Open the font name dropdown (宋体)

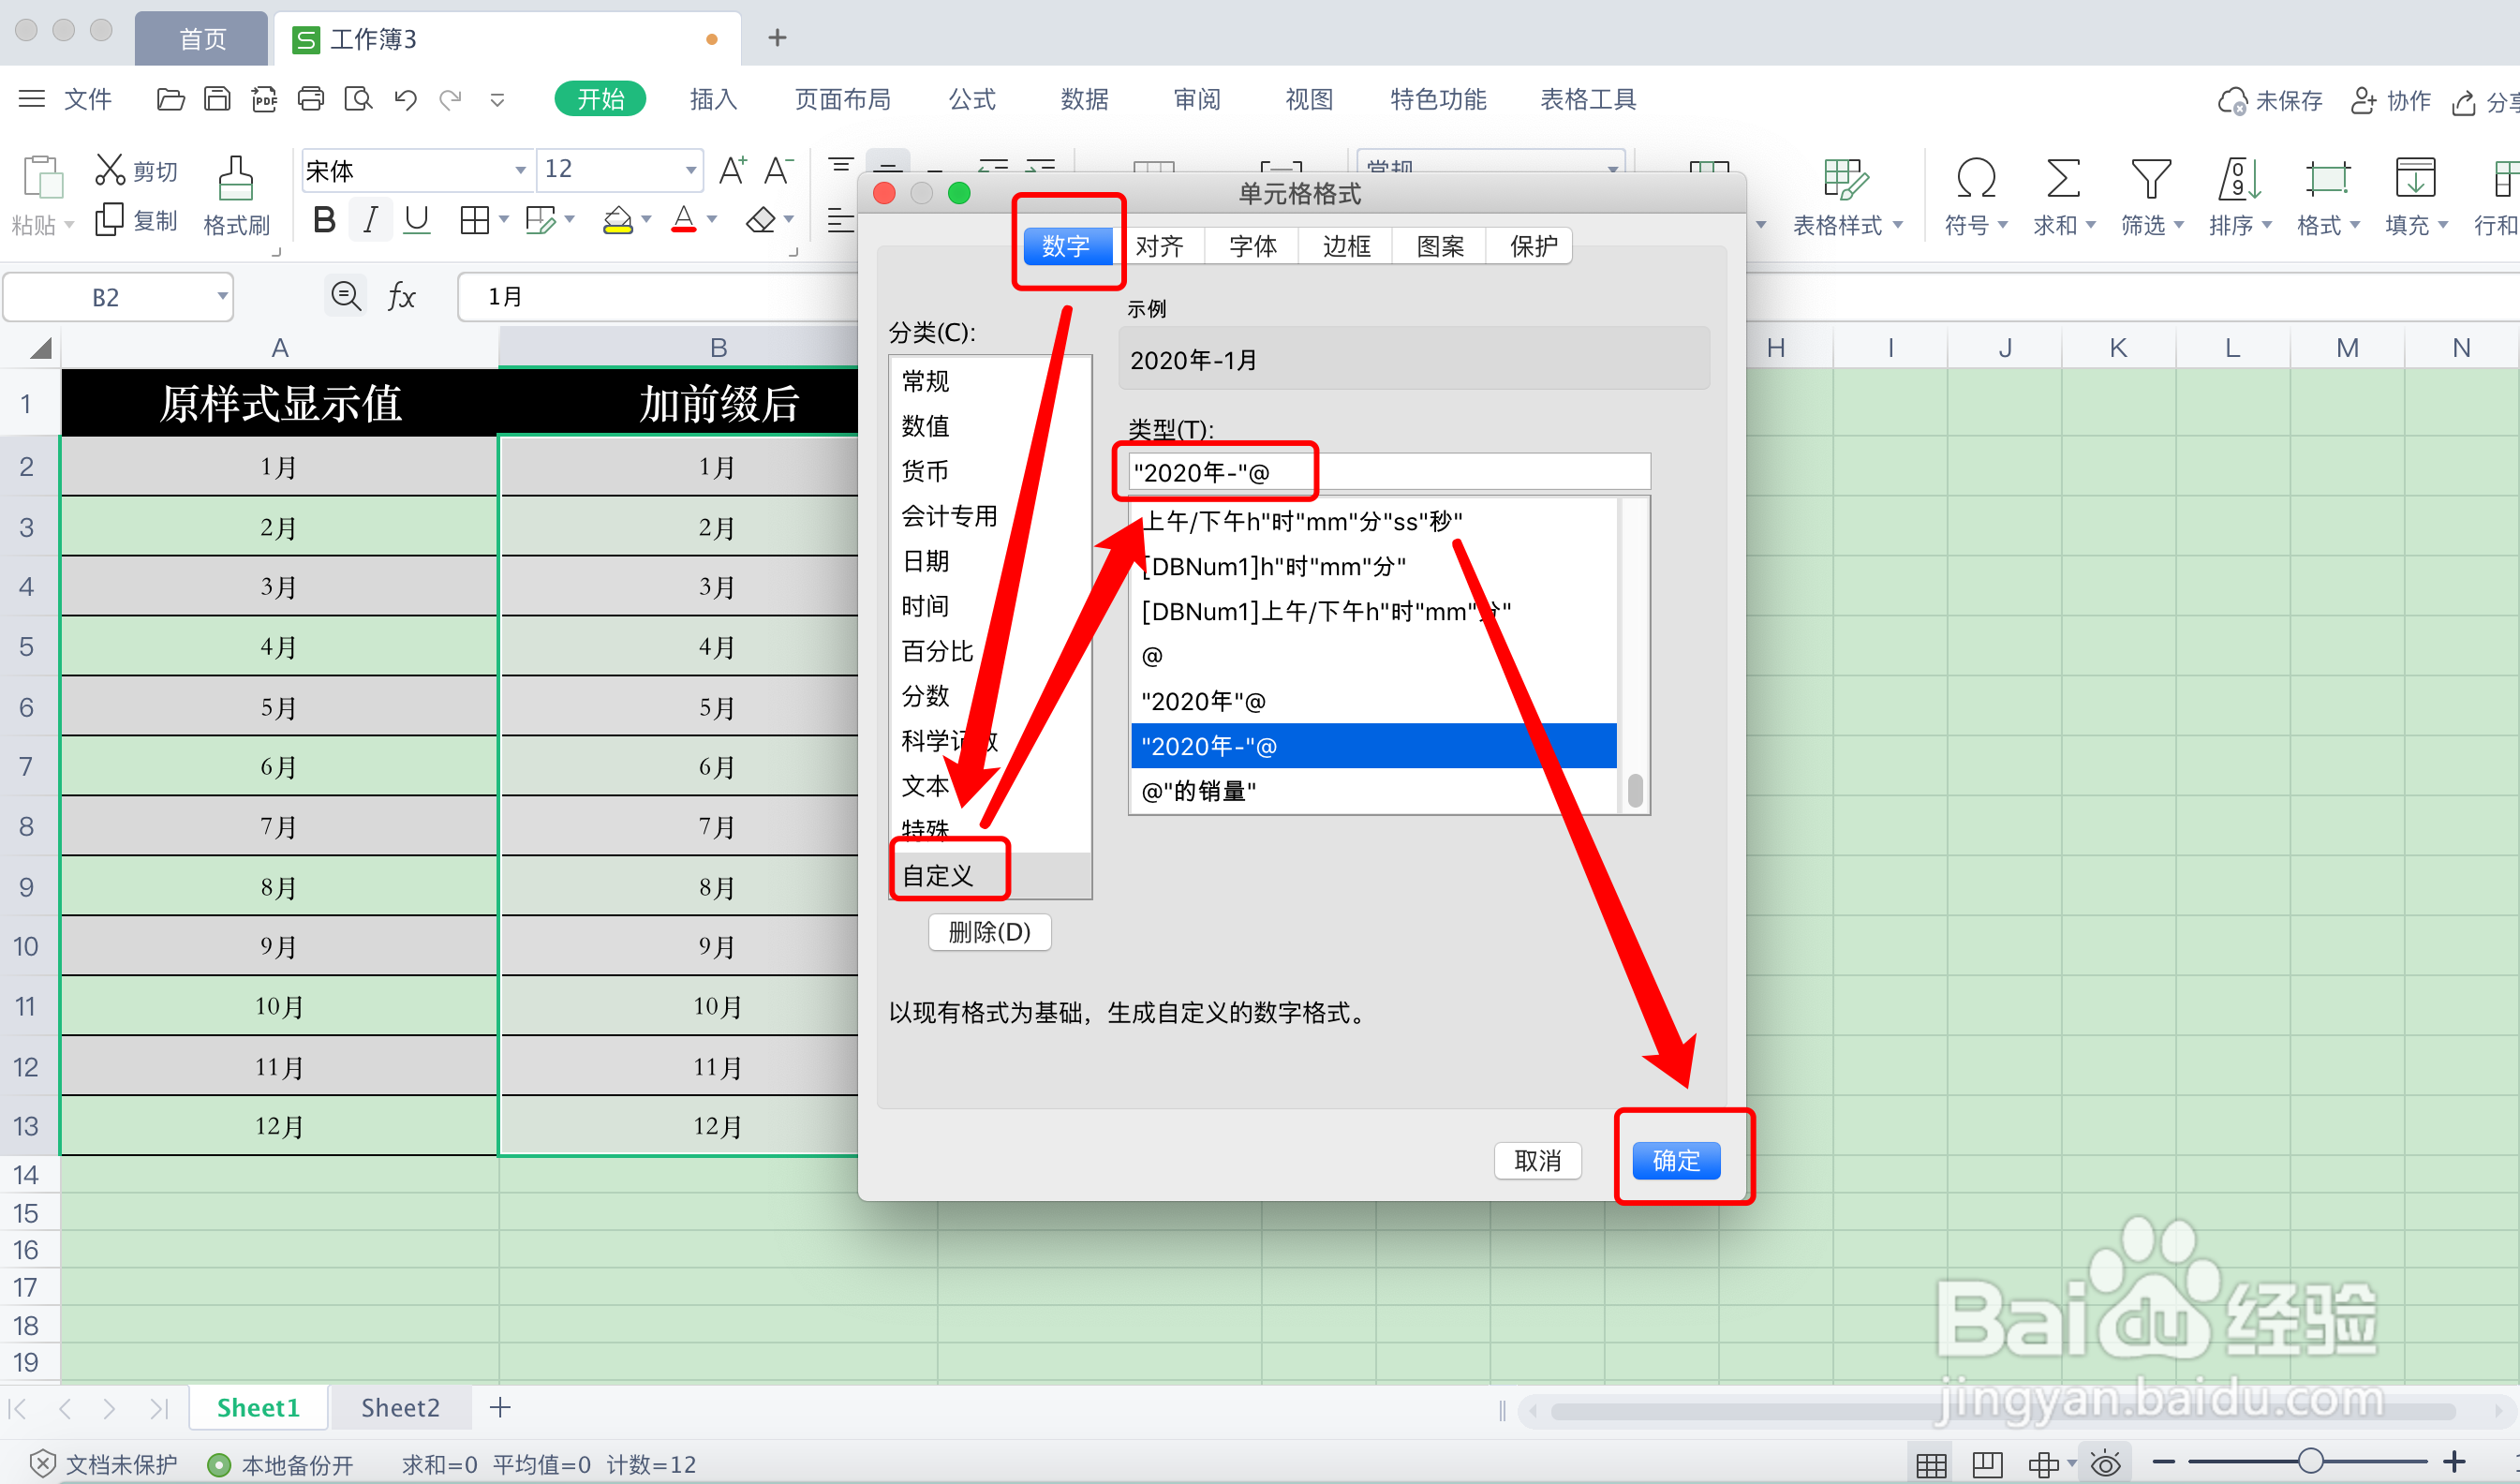(520, 170)
